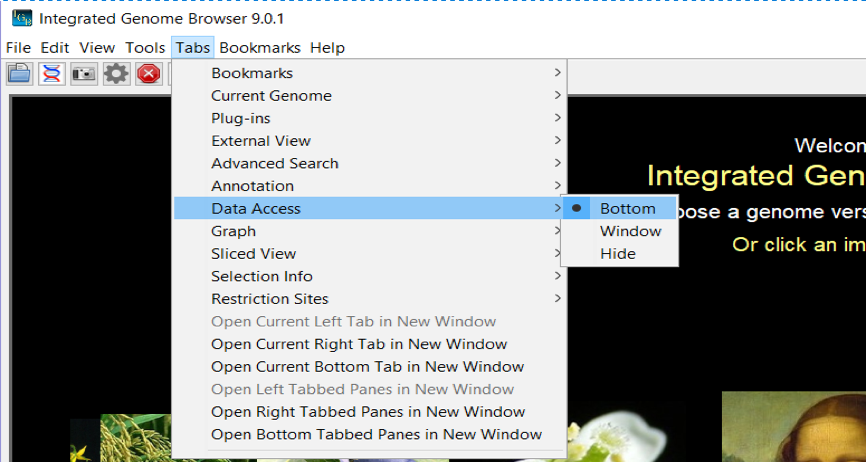Image resolution: width=866 pixels, height=462 pixels.
Task: Click the IGB application logo icon
Action: (22, 18)
